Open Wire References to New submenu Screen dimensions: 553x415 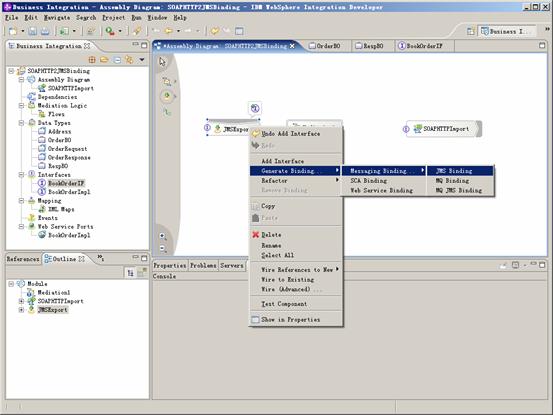[x=296, y=270]
